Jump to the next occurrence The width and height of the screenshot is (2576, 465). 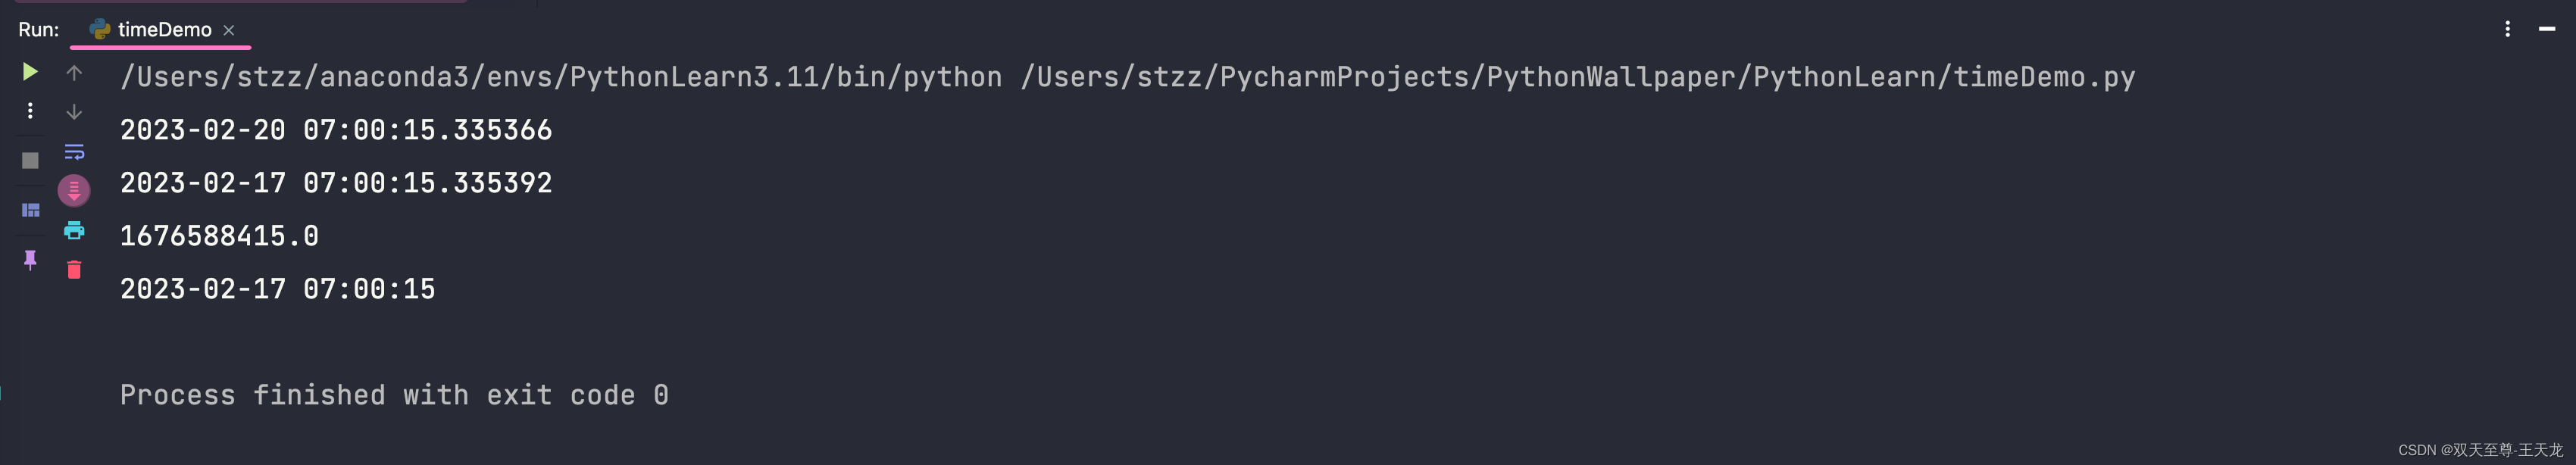pos(75,112)
